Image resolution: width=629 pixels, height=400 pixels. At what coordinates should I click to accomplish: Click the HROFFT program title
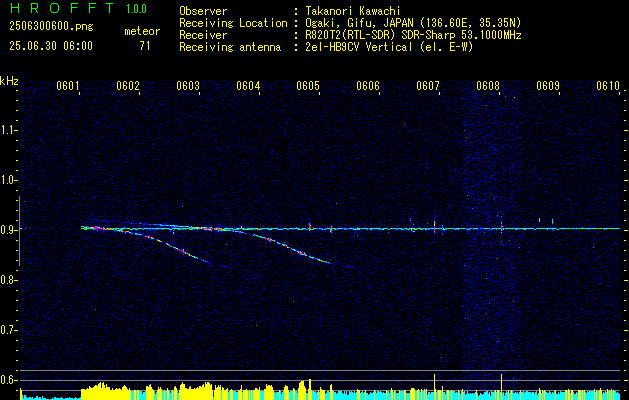click(62, 8)
